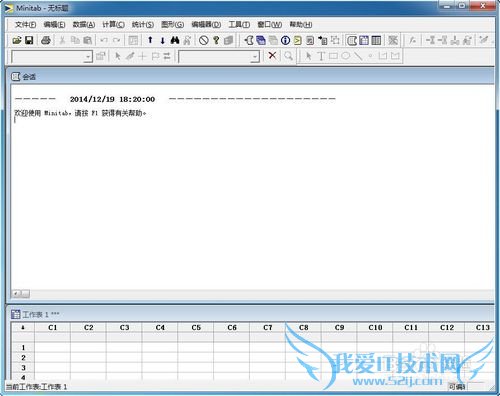Open the 文件(F) menu
The width and height of the screenshot is (500, 396).
tap(25, 24)
